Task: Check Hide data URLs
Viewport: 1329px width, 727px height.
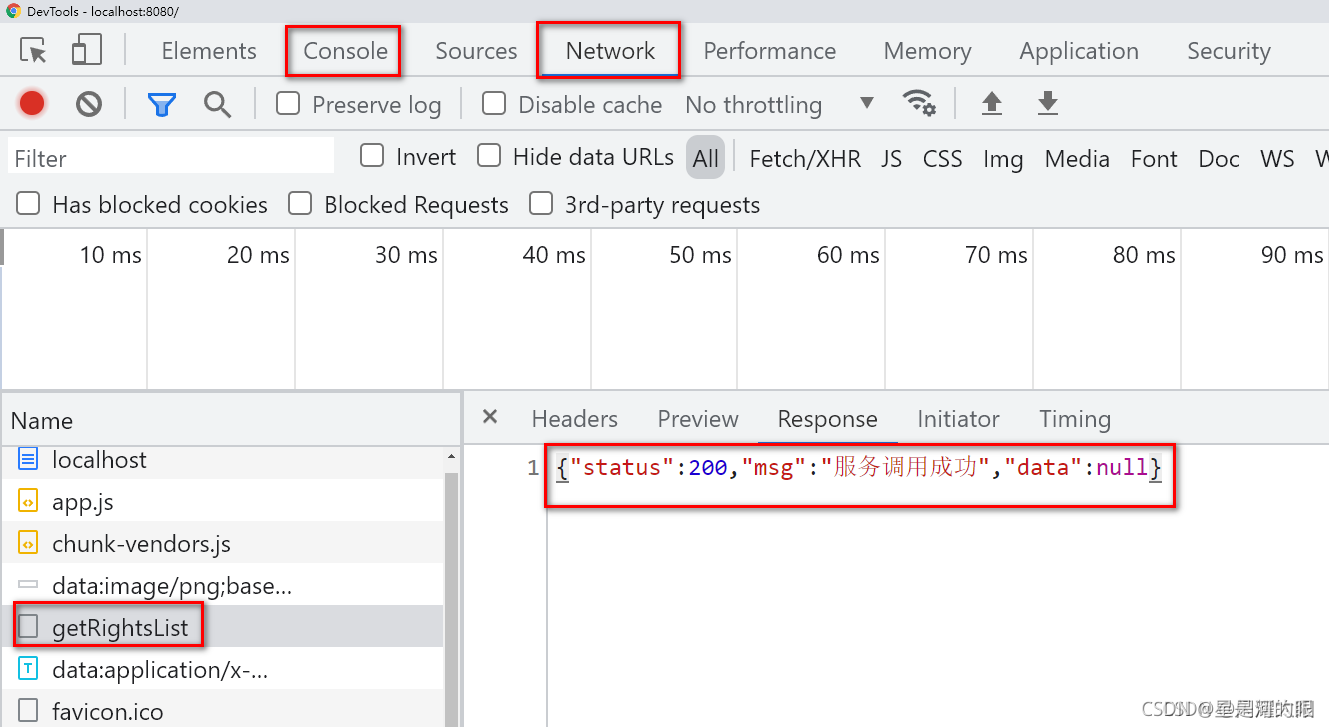Action: point(489,155)
